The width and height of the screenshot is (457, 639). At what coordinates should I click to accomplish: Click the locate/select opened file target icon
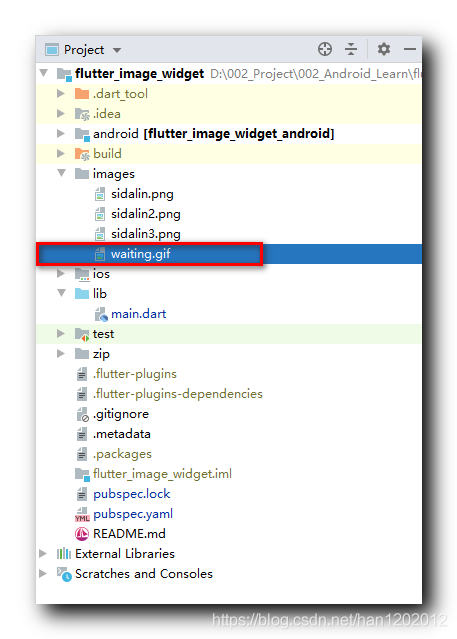325,49
